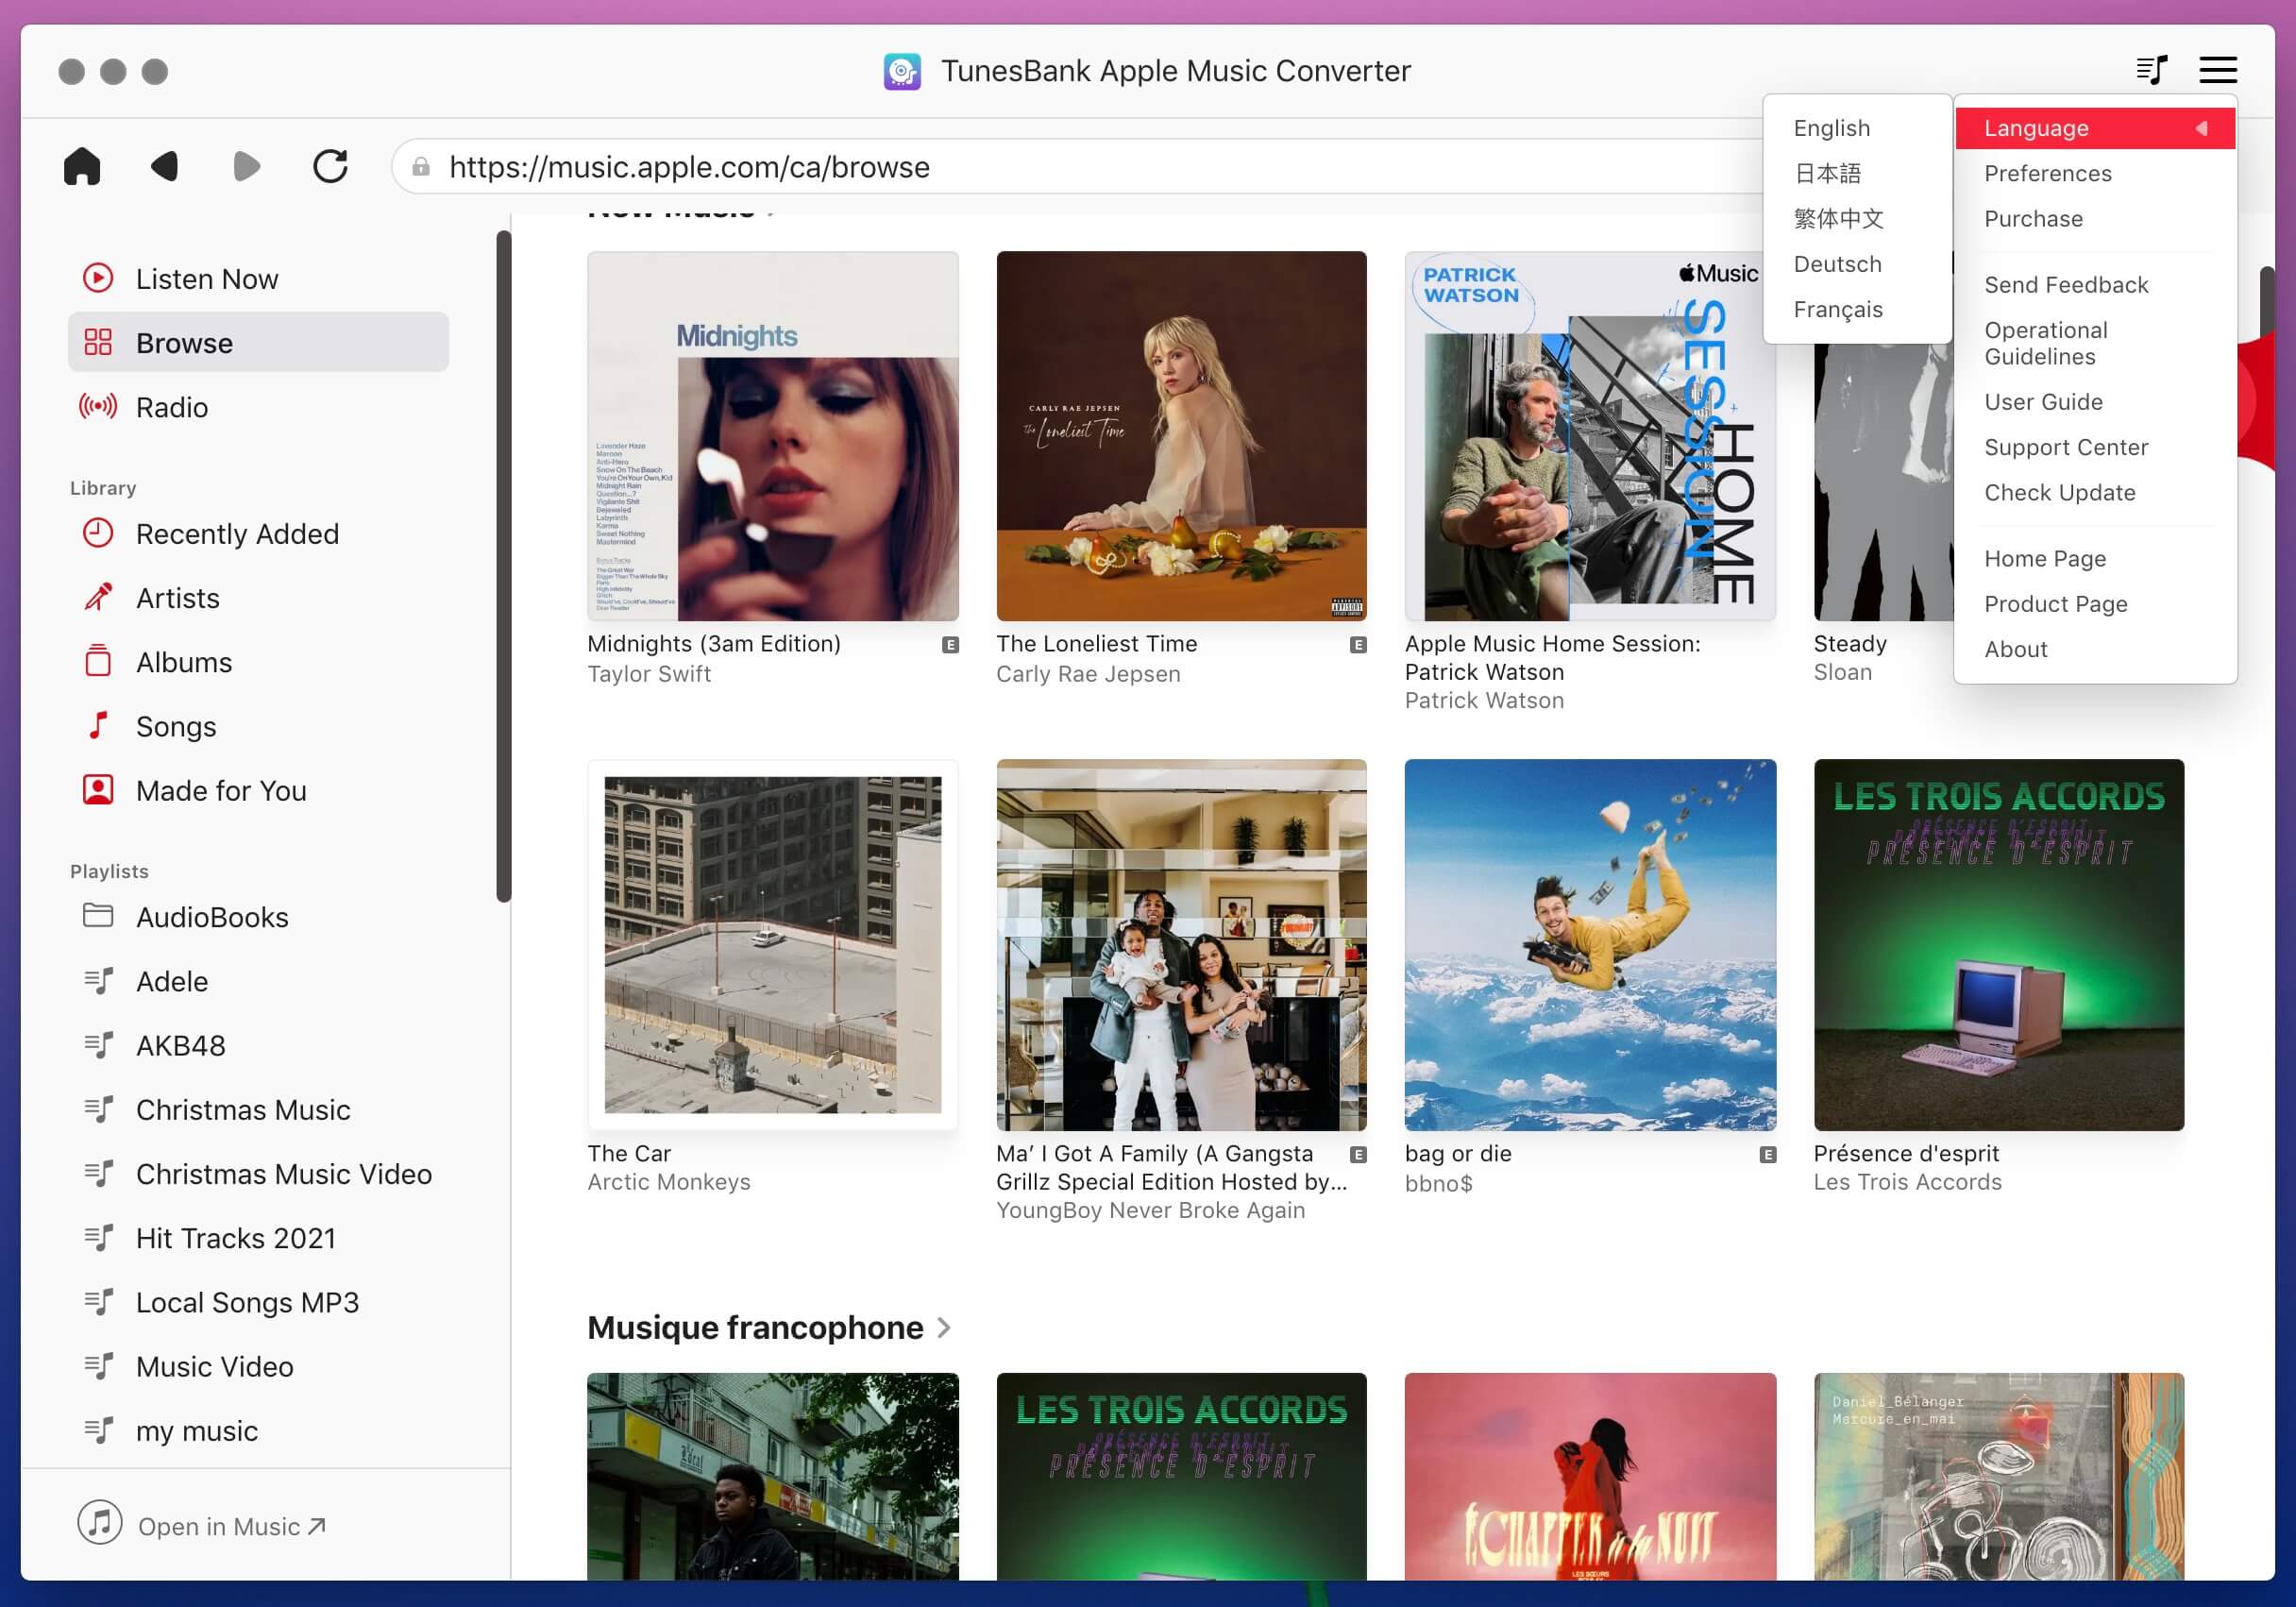
Task: Open the AKB48 playlist
Action: (x=258, y=1045)
